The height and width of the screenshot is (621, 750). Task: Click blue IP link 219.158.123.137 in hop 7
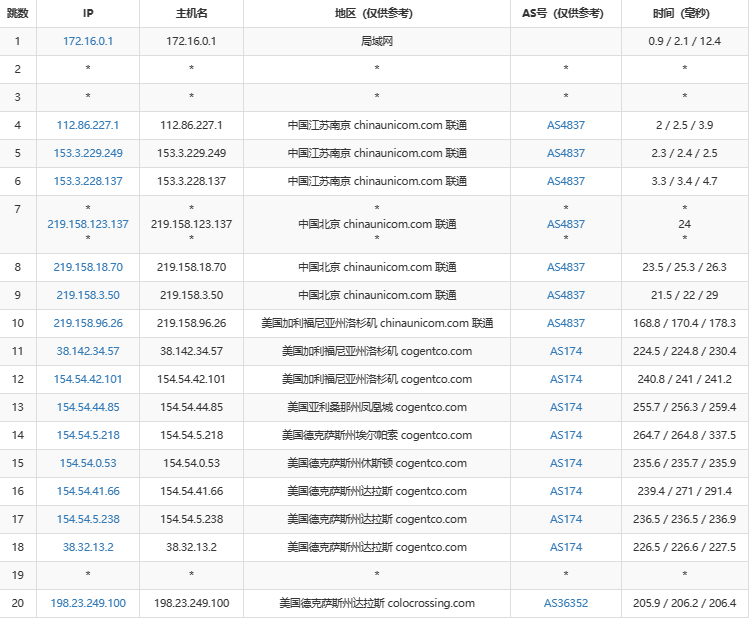point(88,224)
